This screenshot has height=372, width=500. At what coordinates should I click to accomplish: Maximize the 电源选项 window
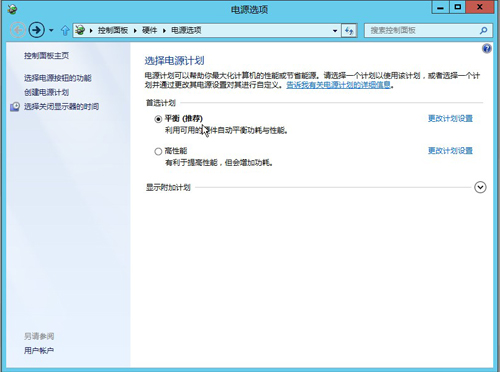tap(458, 7)
